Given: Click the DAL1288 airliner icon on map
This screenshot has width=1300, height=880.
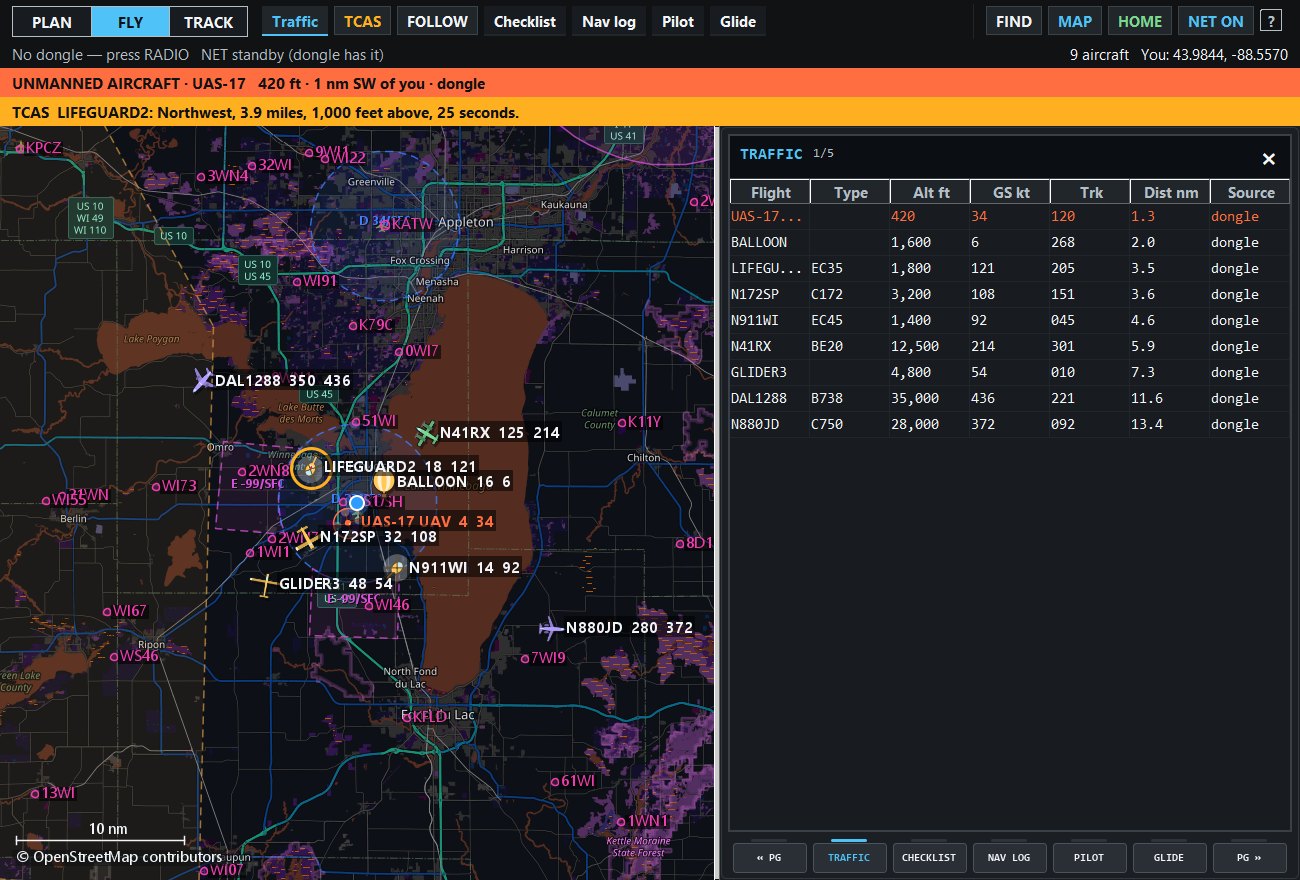Looking at the screenshot, I should point(203,380).
